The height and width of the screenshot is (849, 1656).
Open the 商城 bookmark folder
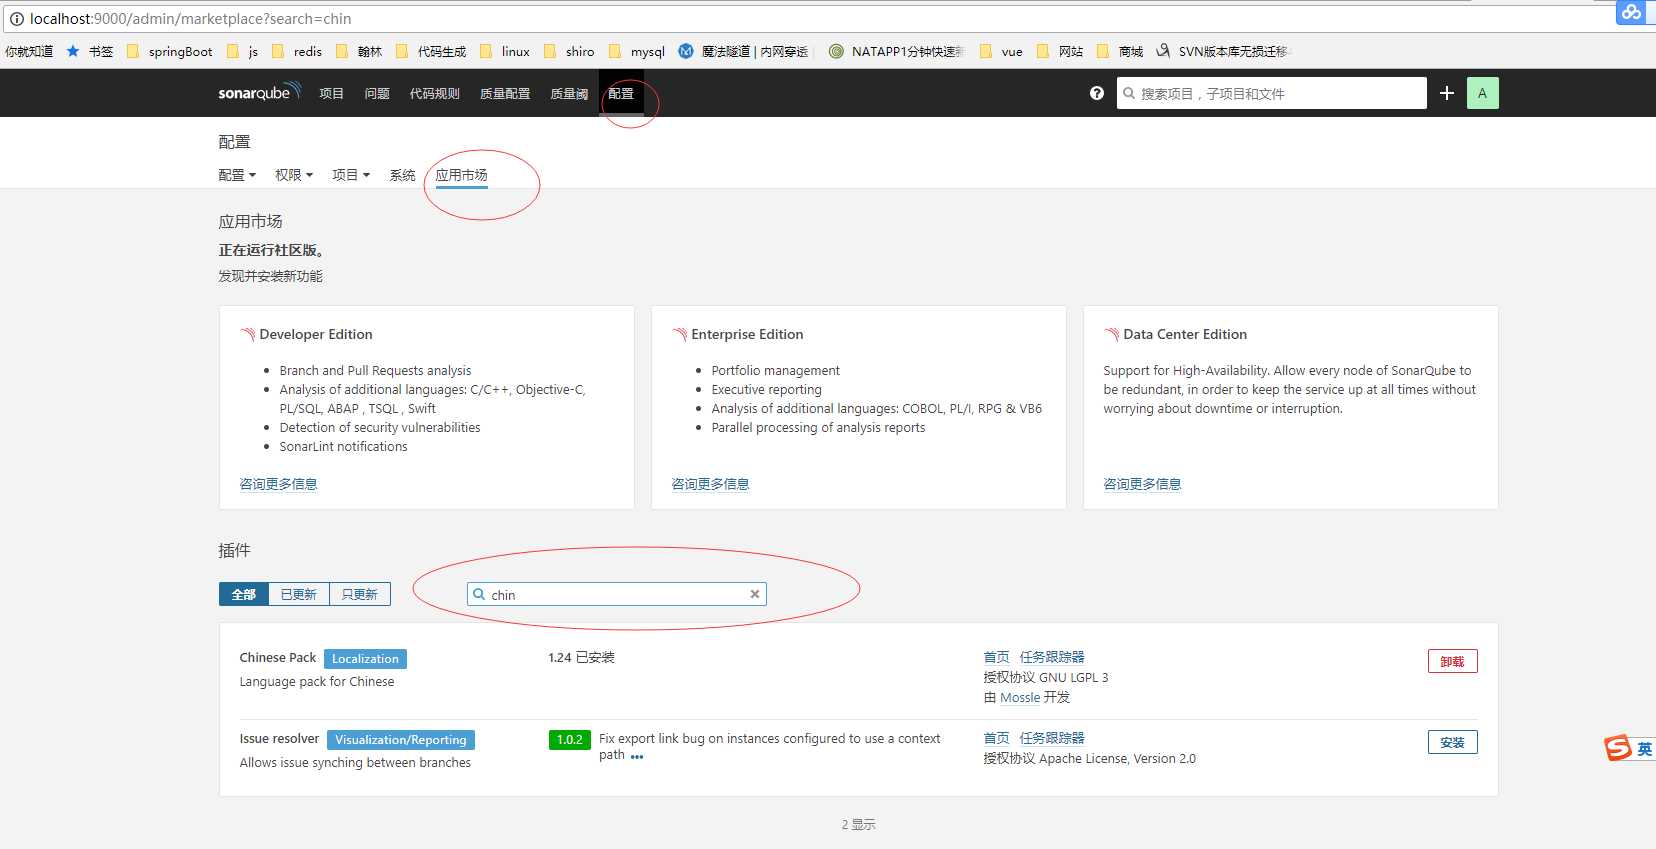(x=1120, y=51)
